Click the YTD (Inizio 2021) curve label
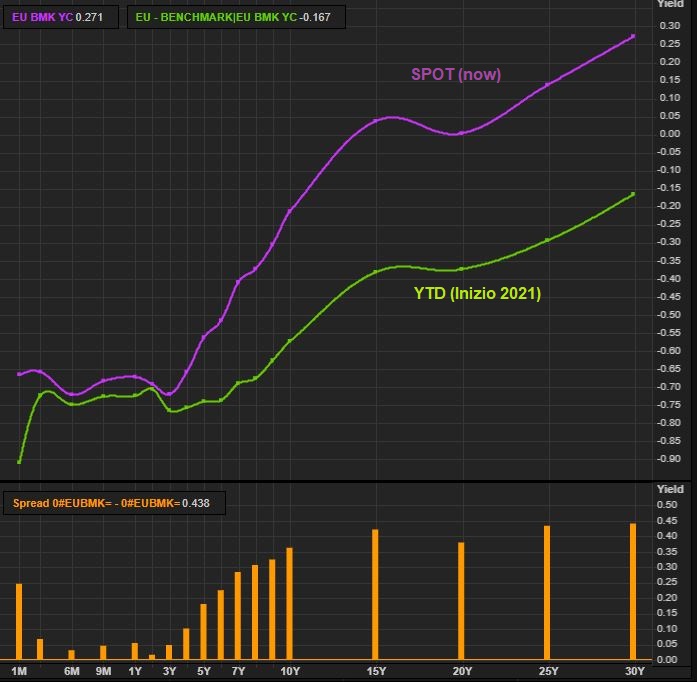Image resolution: width=697 pixels, height=682 pixels. click(477, 293)
